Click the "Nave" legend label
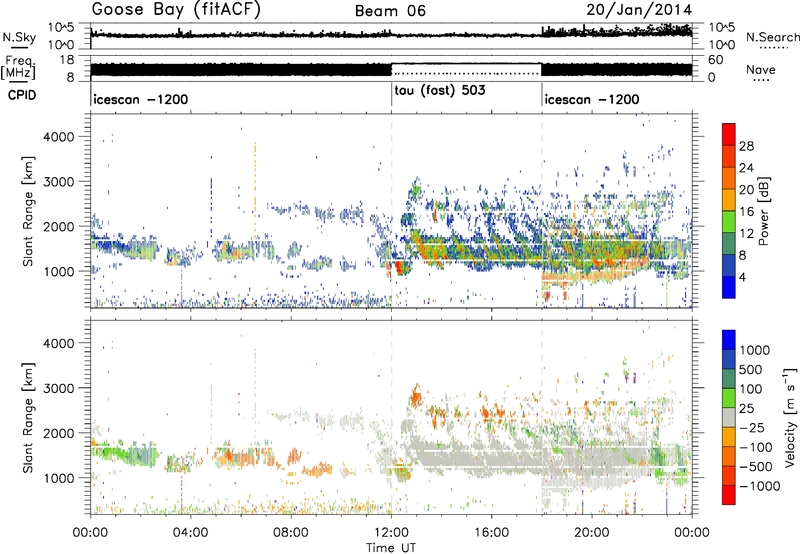 [x=761, y=69]
